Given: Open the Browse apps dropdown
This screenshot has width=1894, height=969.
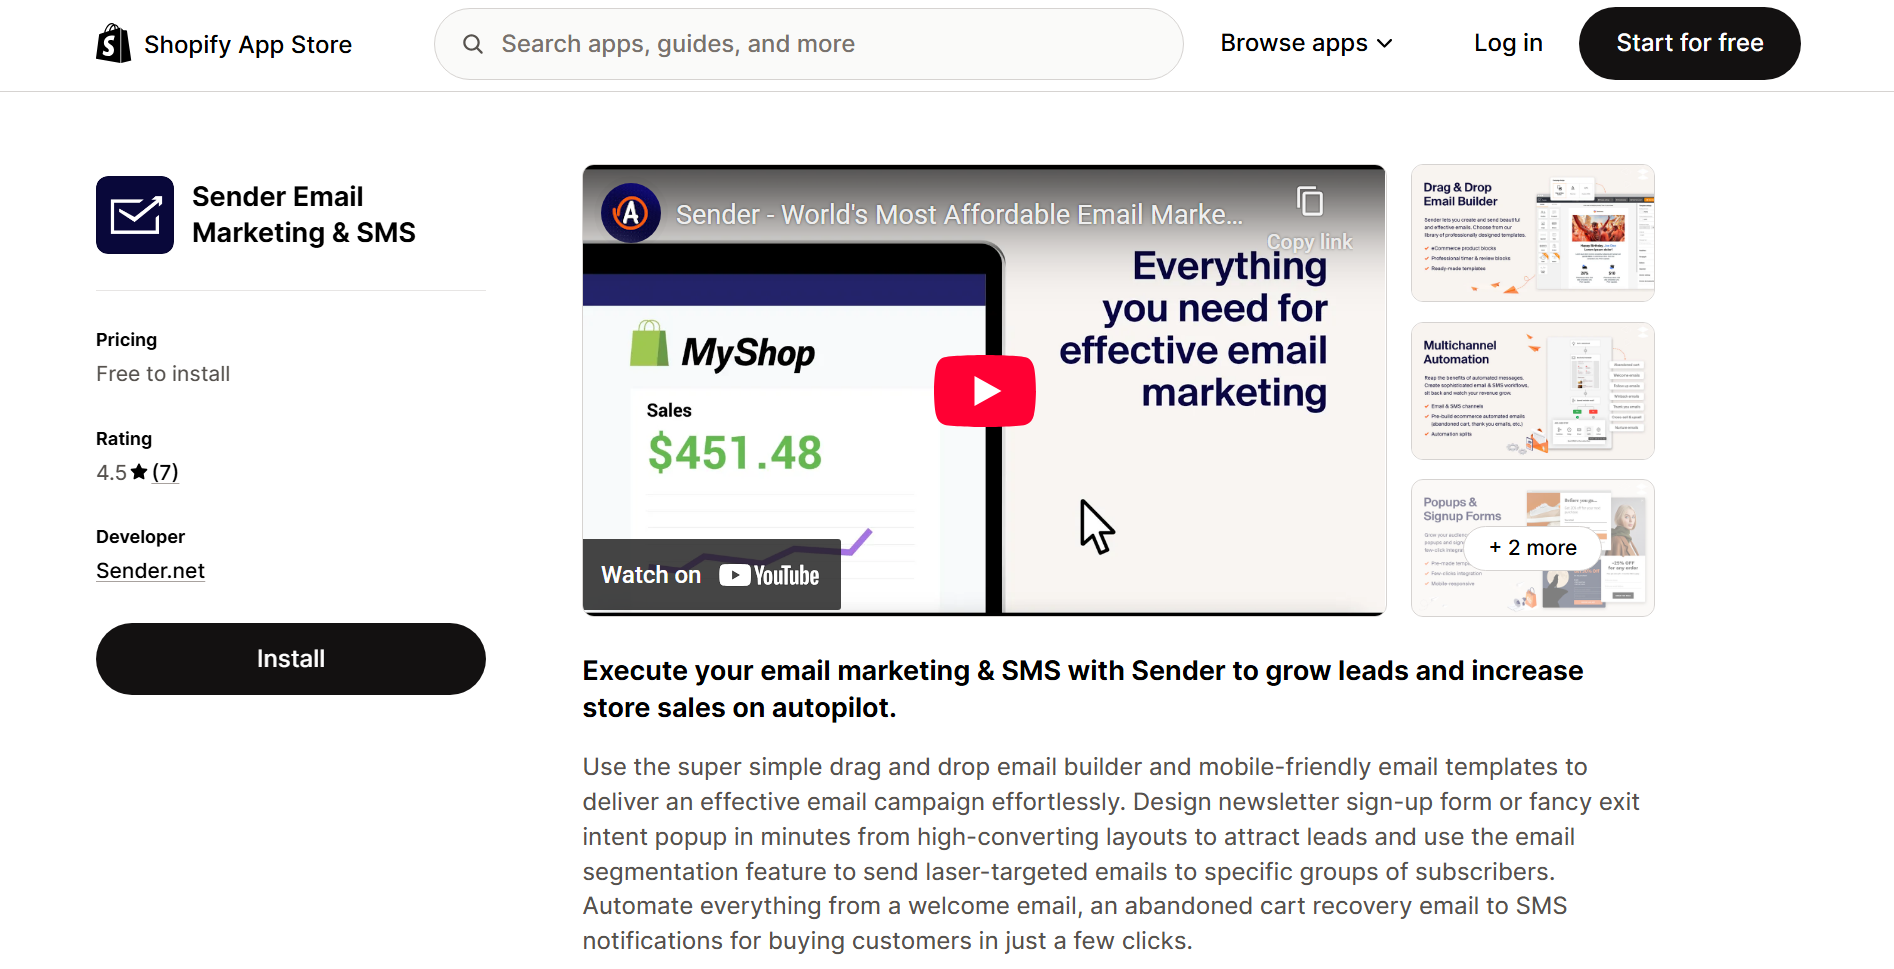Looking at the screenshot, I should point(1294,43).
